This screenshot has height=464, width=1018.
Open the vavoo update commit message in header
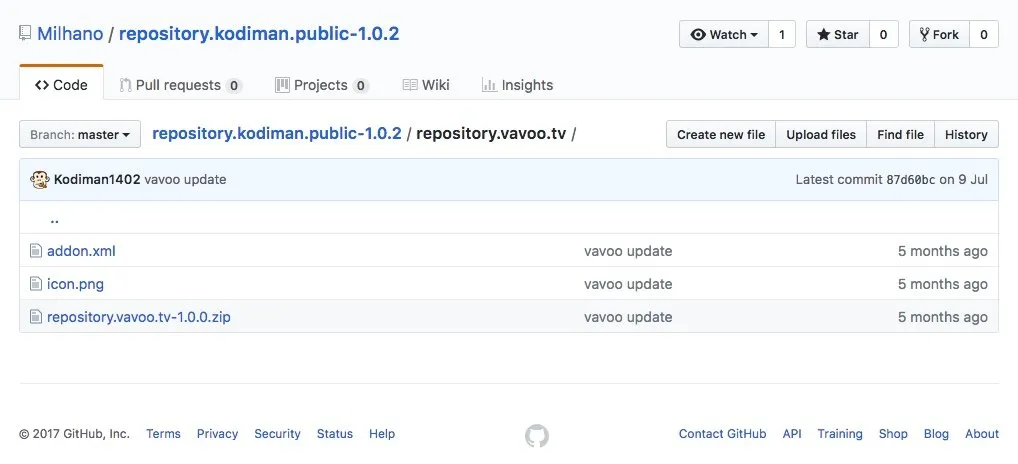pyautogui.click(x=186, y=179)
